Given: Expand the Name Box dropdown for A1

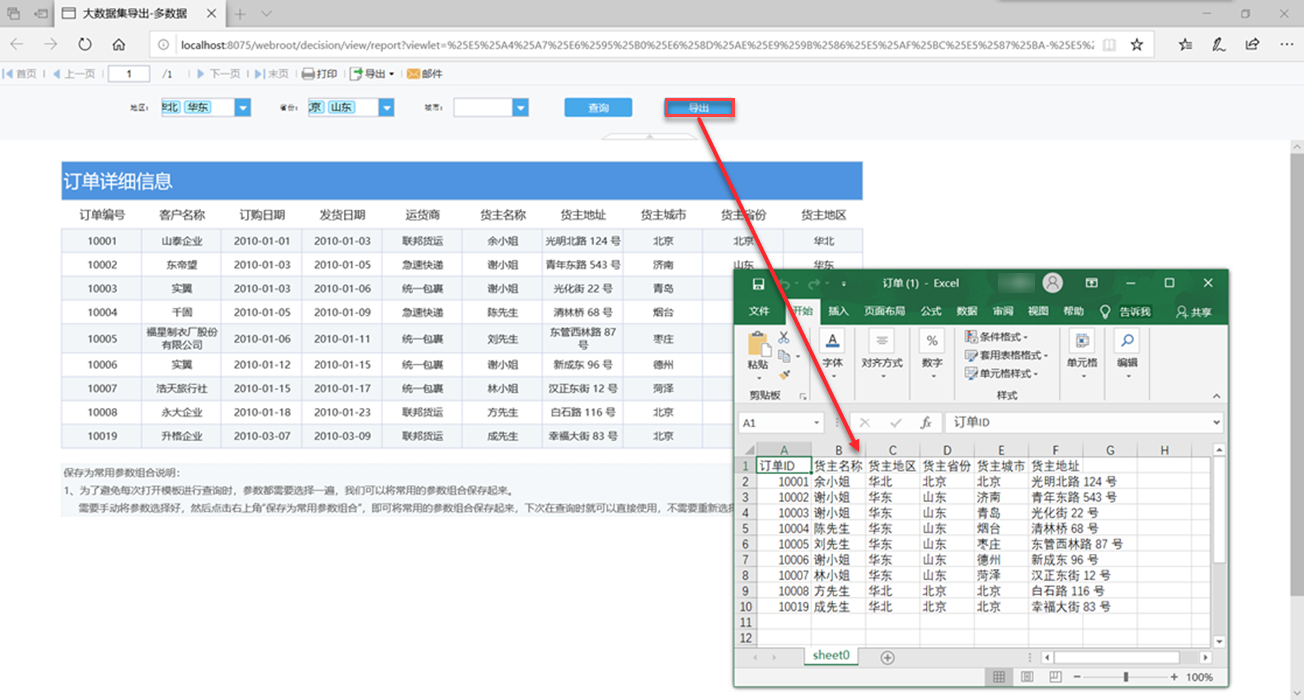Looking at the screenshot, I should 817,423.
